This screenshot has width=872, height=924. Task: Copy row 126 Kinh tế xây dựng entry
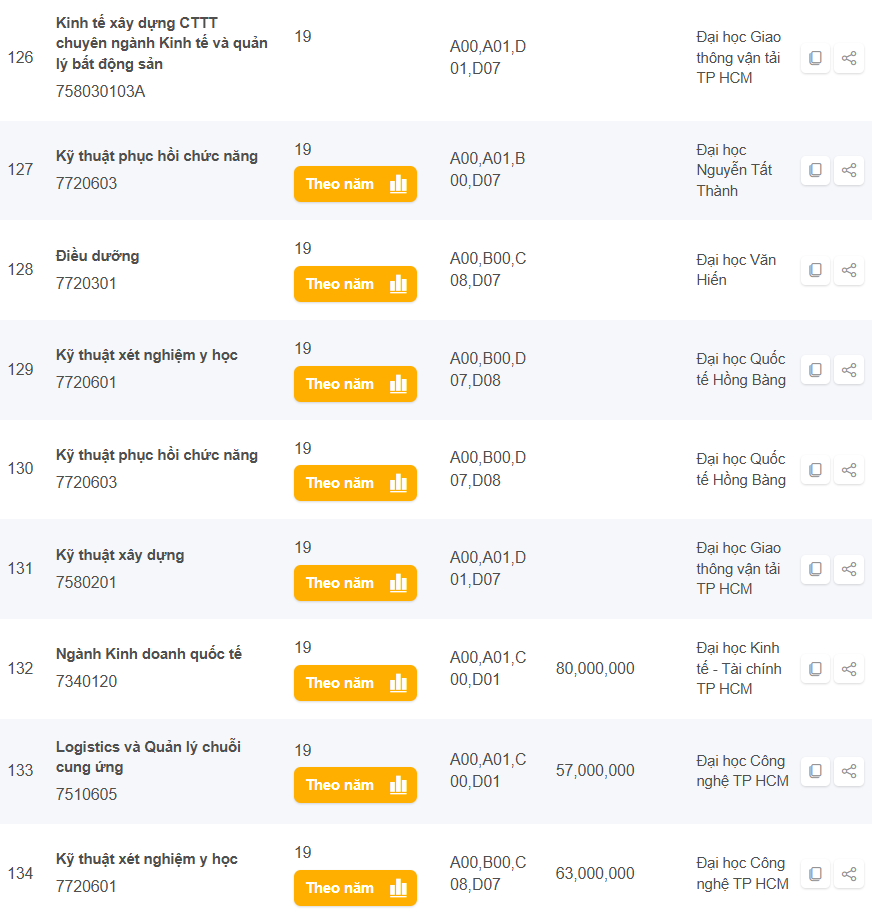pos(815,58)
